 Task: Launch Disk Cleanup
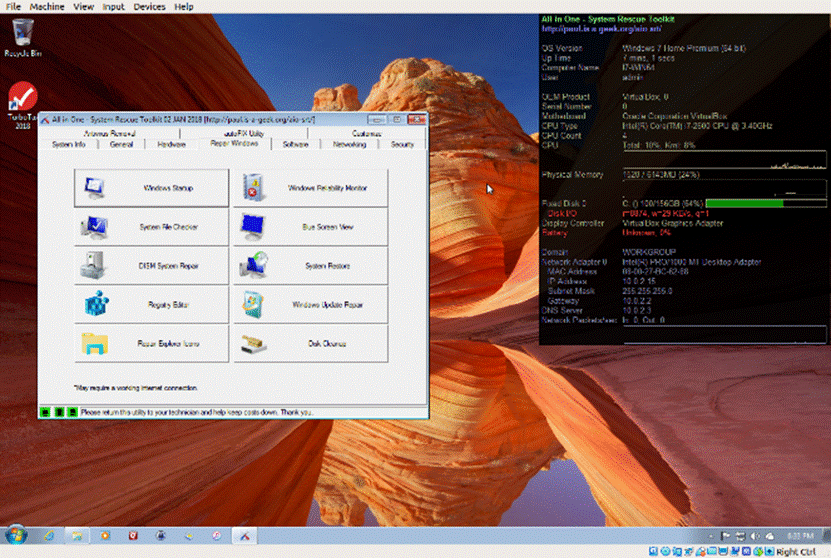pyautogui.click(x=311, y=344)
